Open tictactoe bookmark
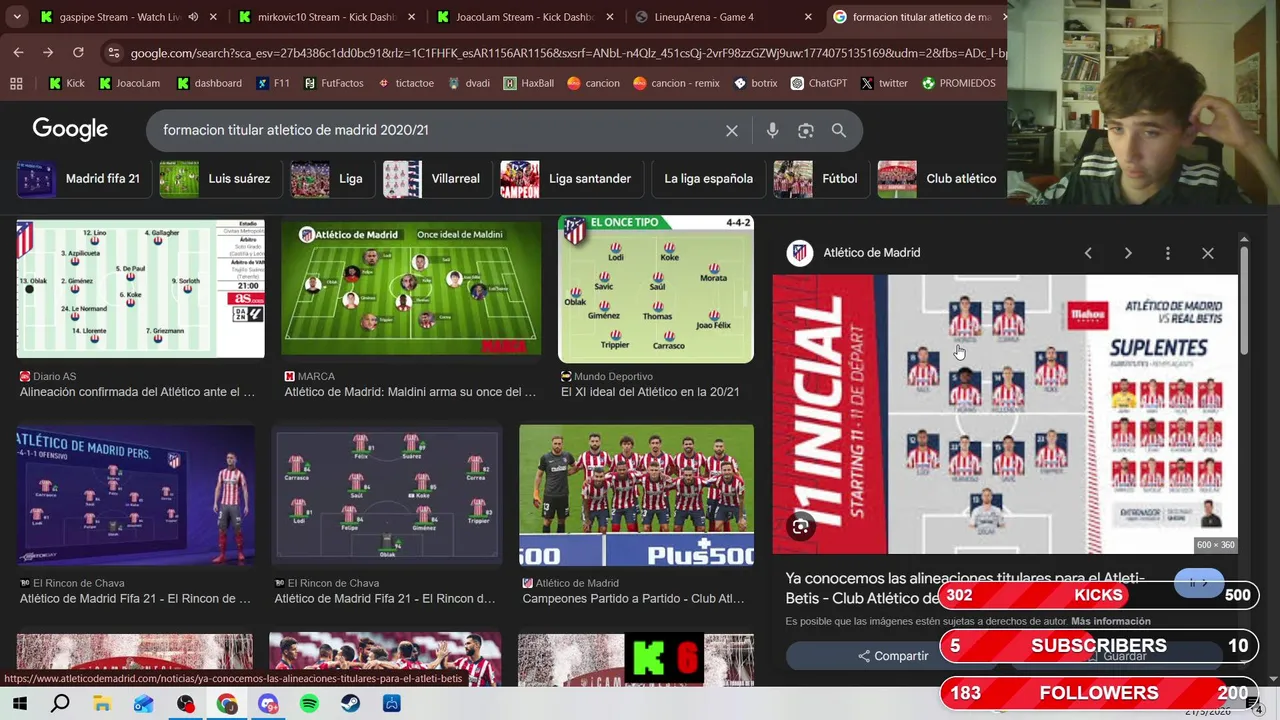 tap(406, 83)
